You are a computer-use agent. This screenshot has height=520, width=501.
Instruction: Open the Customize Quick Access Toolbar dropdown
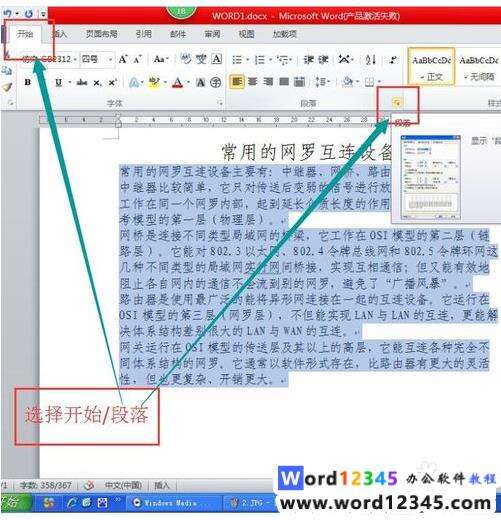pyautogui.click(x=43, y=14)
